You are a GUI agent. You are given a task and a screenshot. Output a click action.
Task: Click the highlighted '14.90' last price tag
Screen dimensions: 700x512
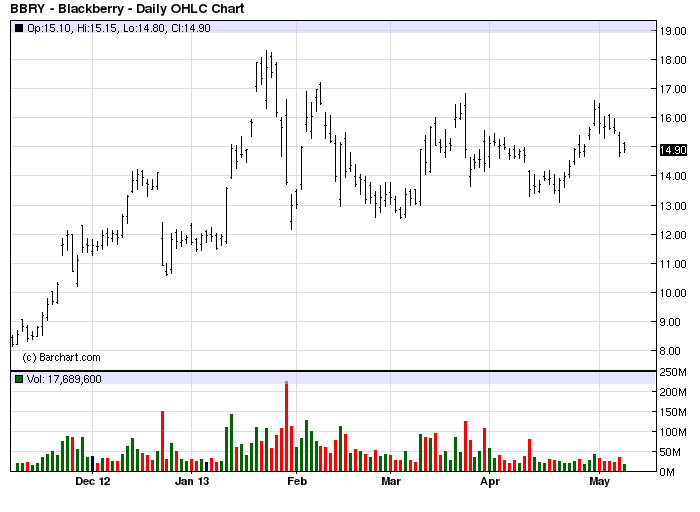coord(673,150)
